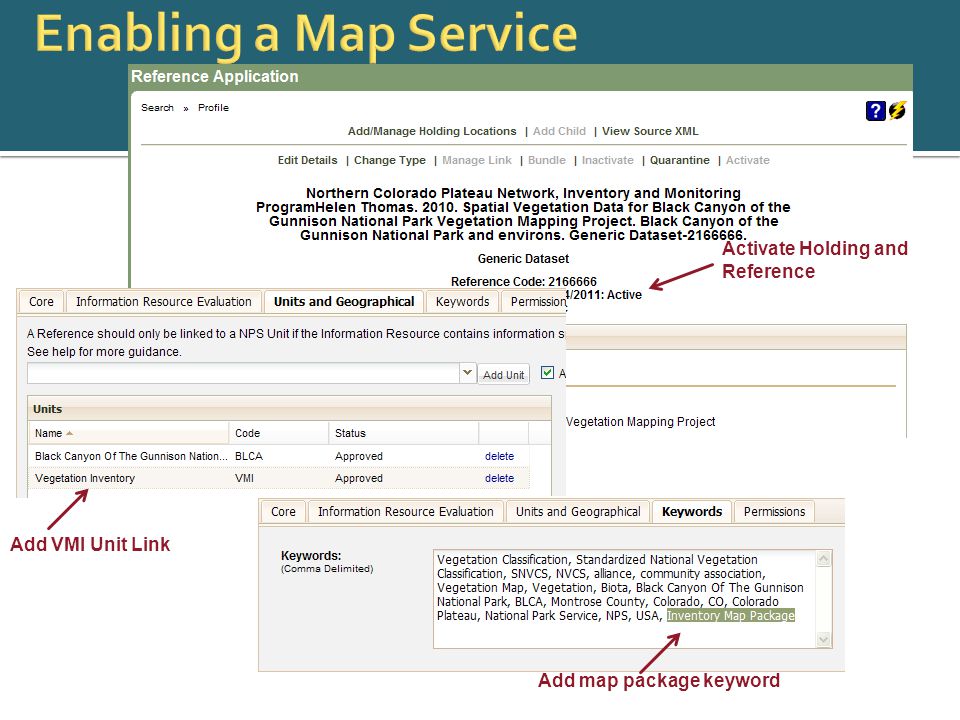Open the partially hidden Permission tab above Units

click(535, 302)
